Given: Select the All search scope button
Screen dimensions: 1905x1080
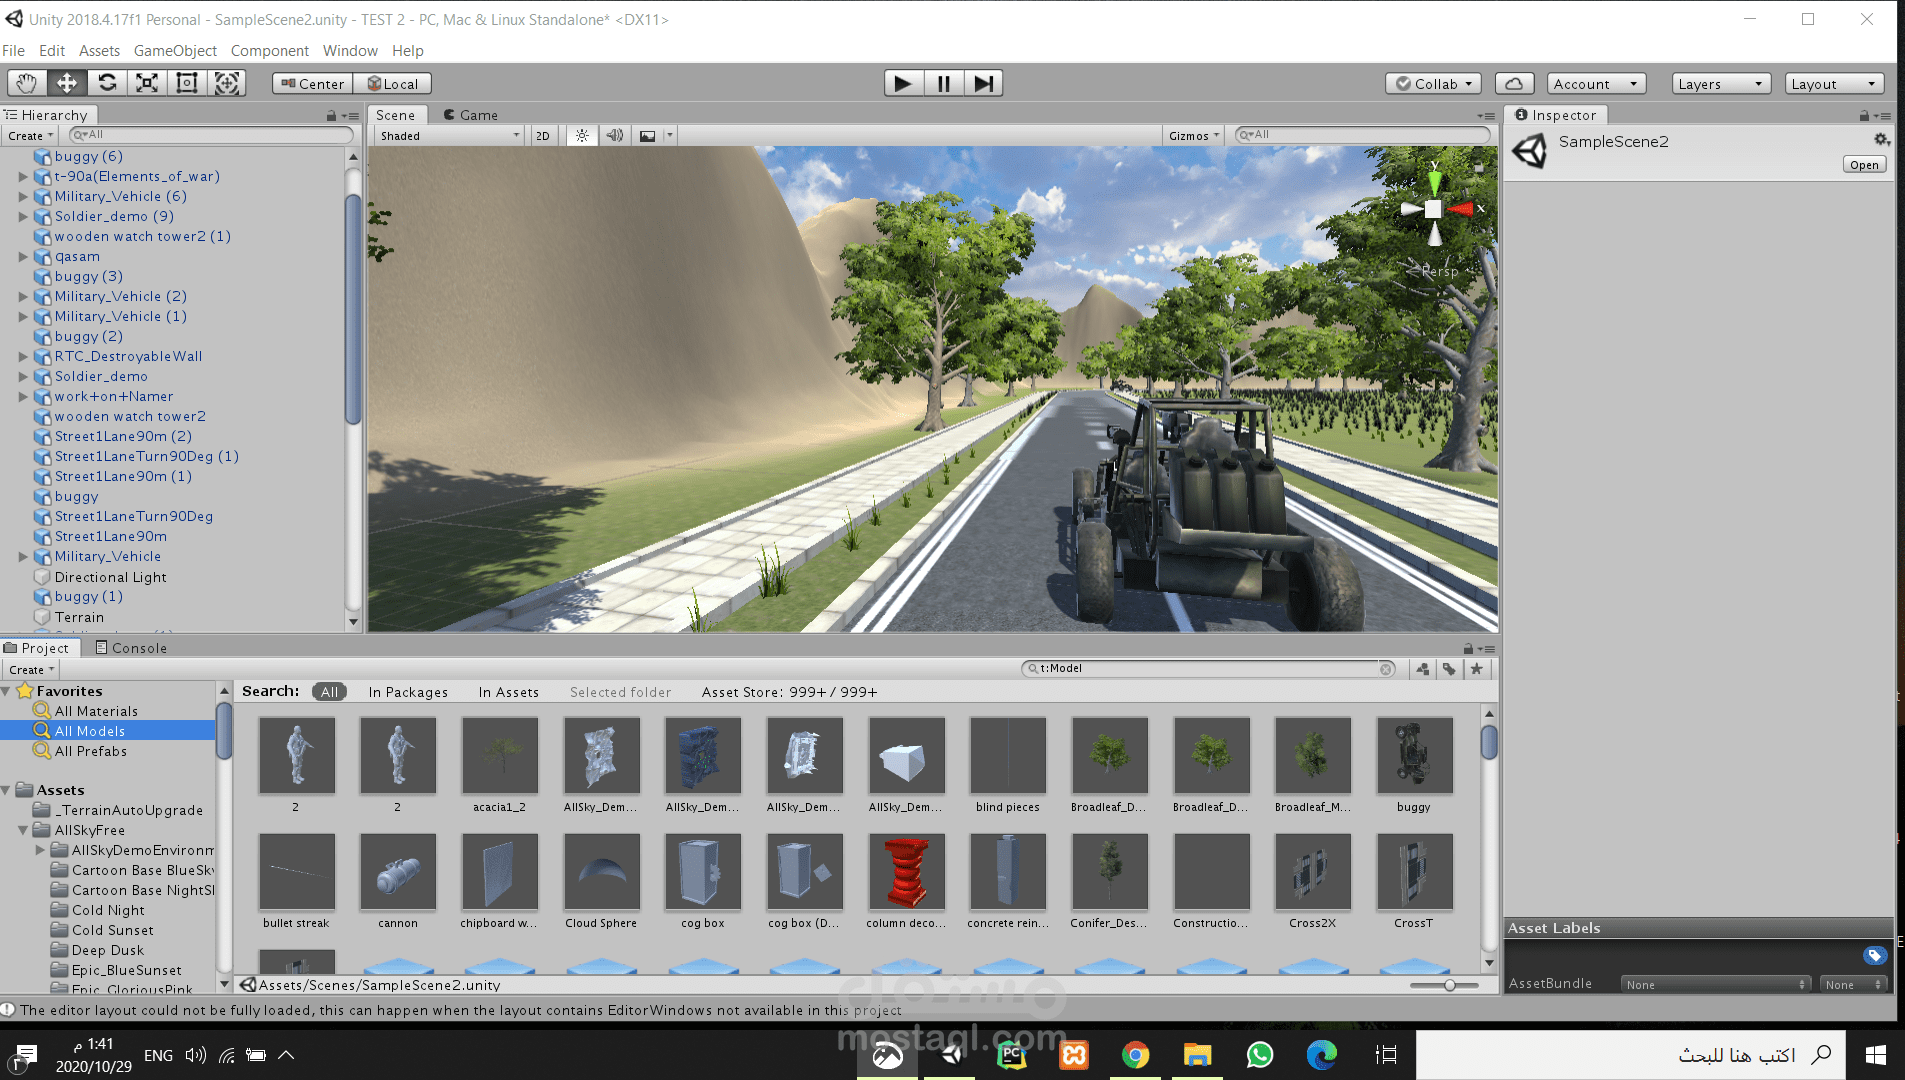Looking at the screenshot, I should click(x=329, y=692).
